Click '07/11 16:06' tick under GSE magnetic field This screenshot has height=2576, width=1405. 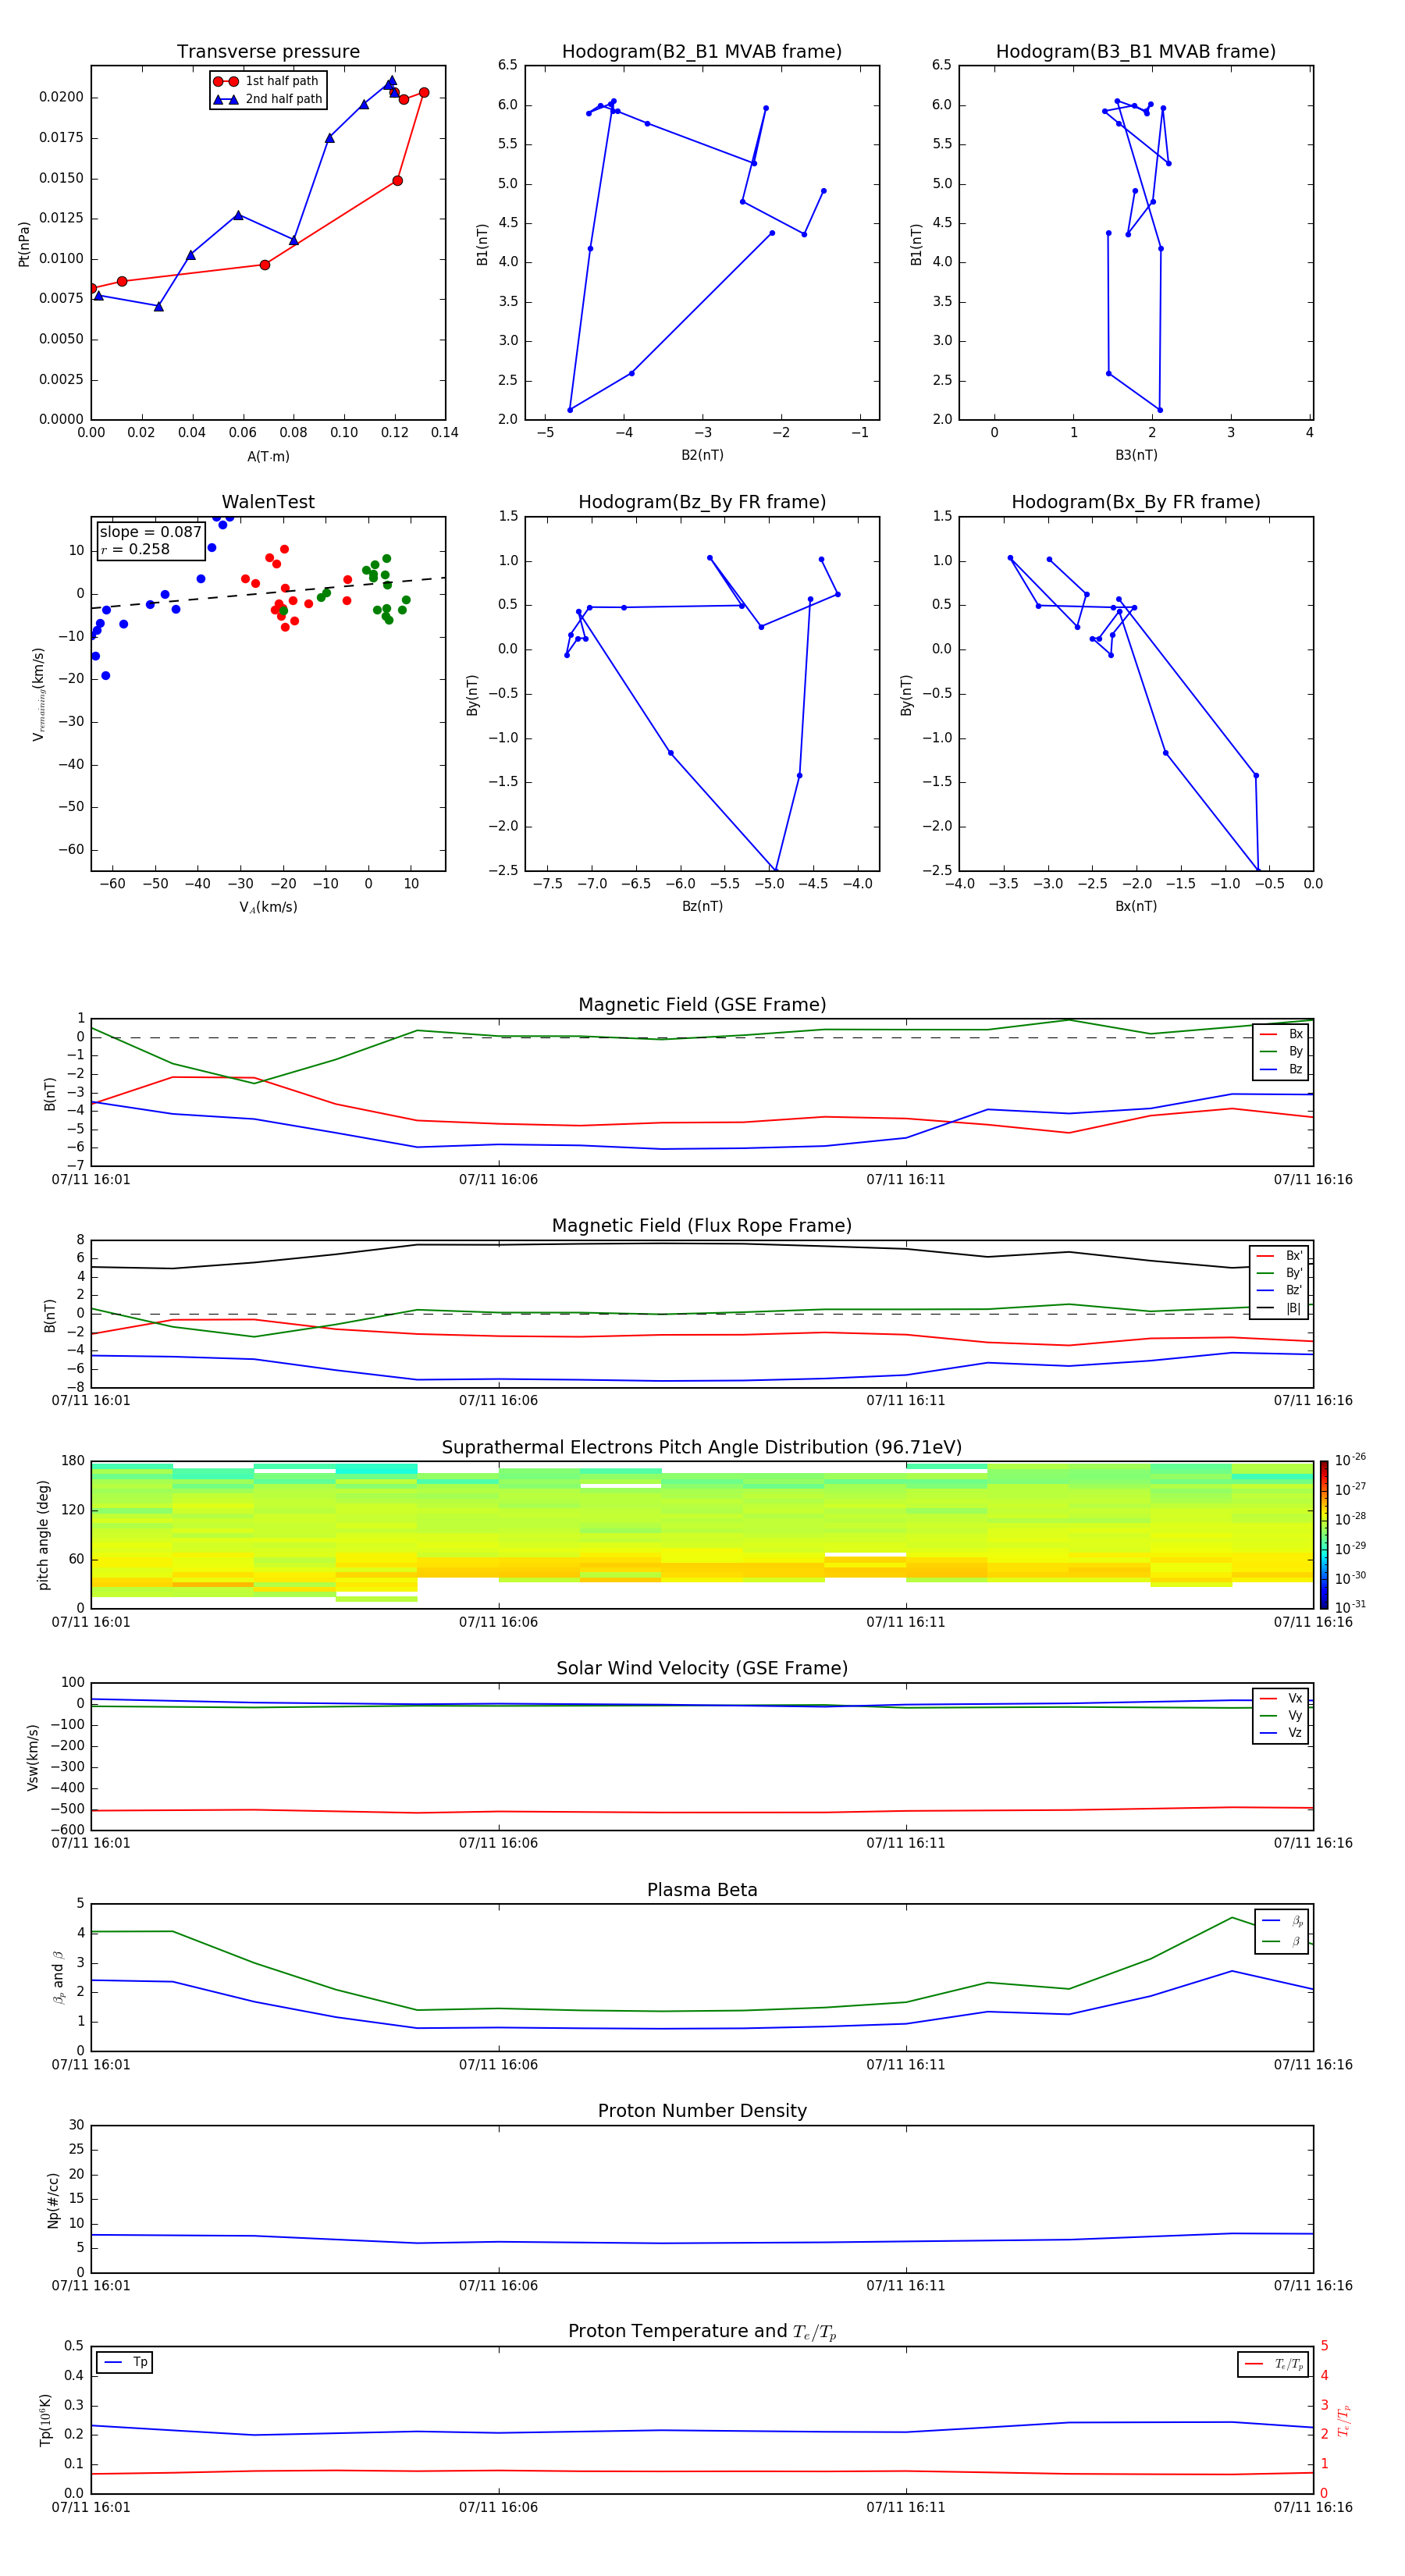[x=498, y=1180]
